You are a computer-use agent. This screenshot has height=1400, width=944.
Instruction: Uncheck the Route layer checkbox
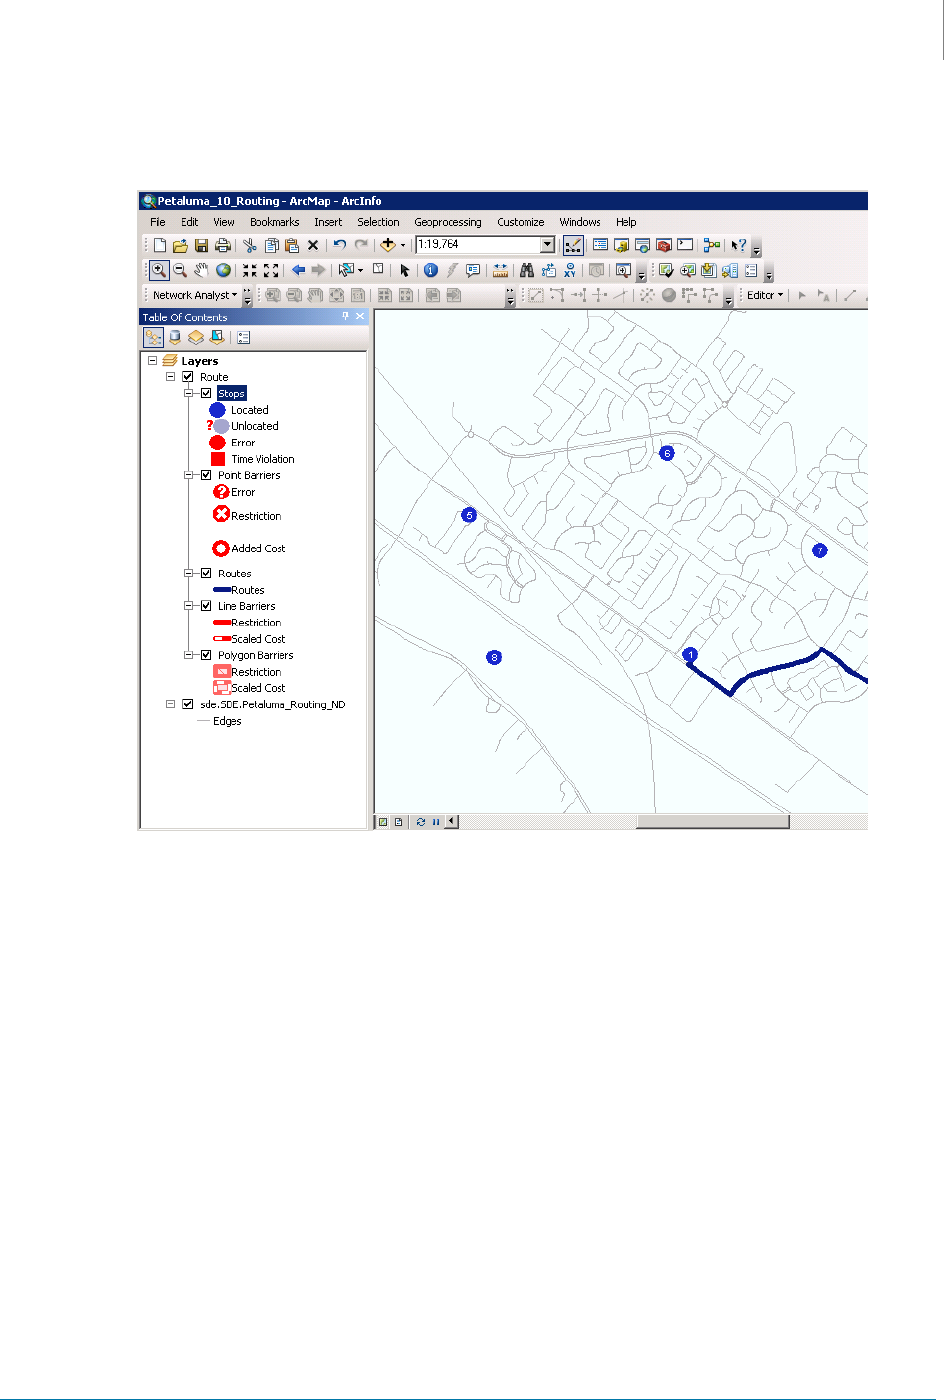click(x=187, y=377)
